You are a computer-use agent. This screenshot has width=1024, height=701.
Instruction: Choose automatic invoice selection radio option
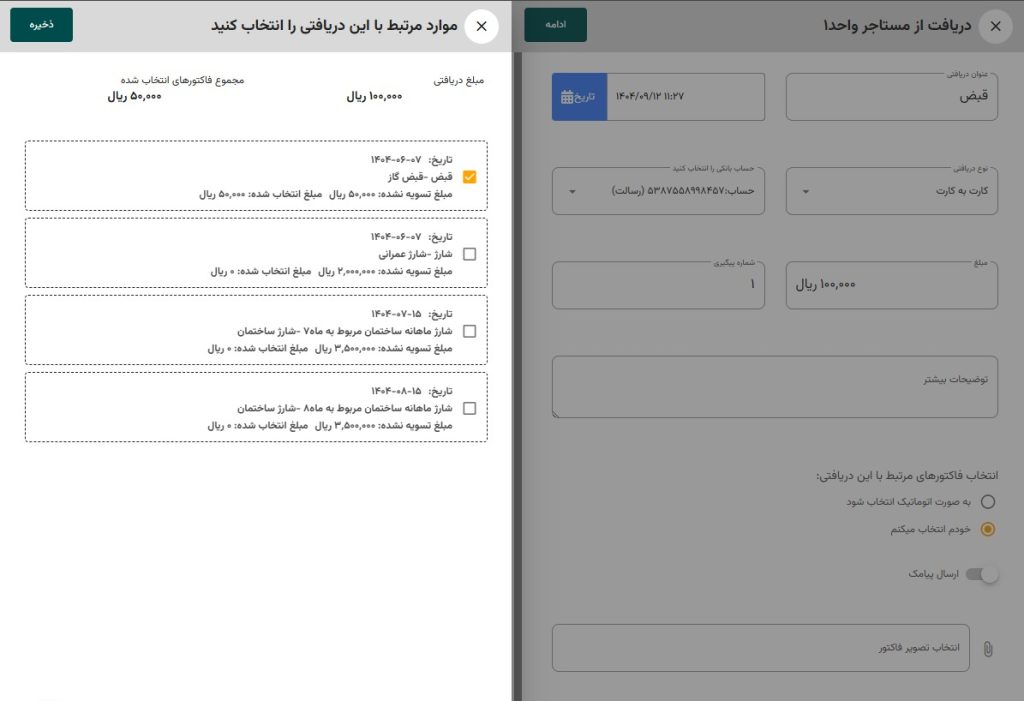[988, 502]
